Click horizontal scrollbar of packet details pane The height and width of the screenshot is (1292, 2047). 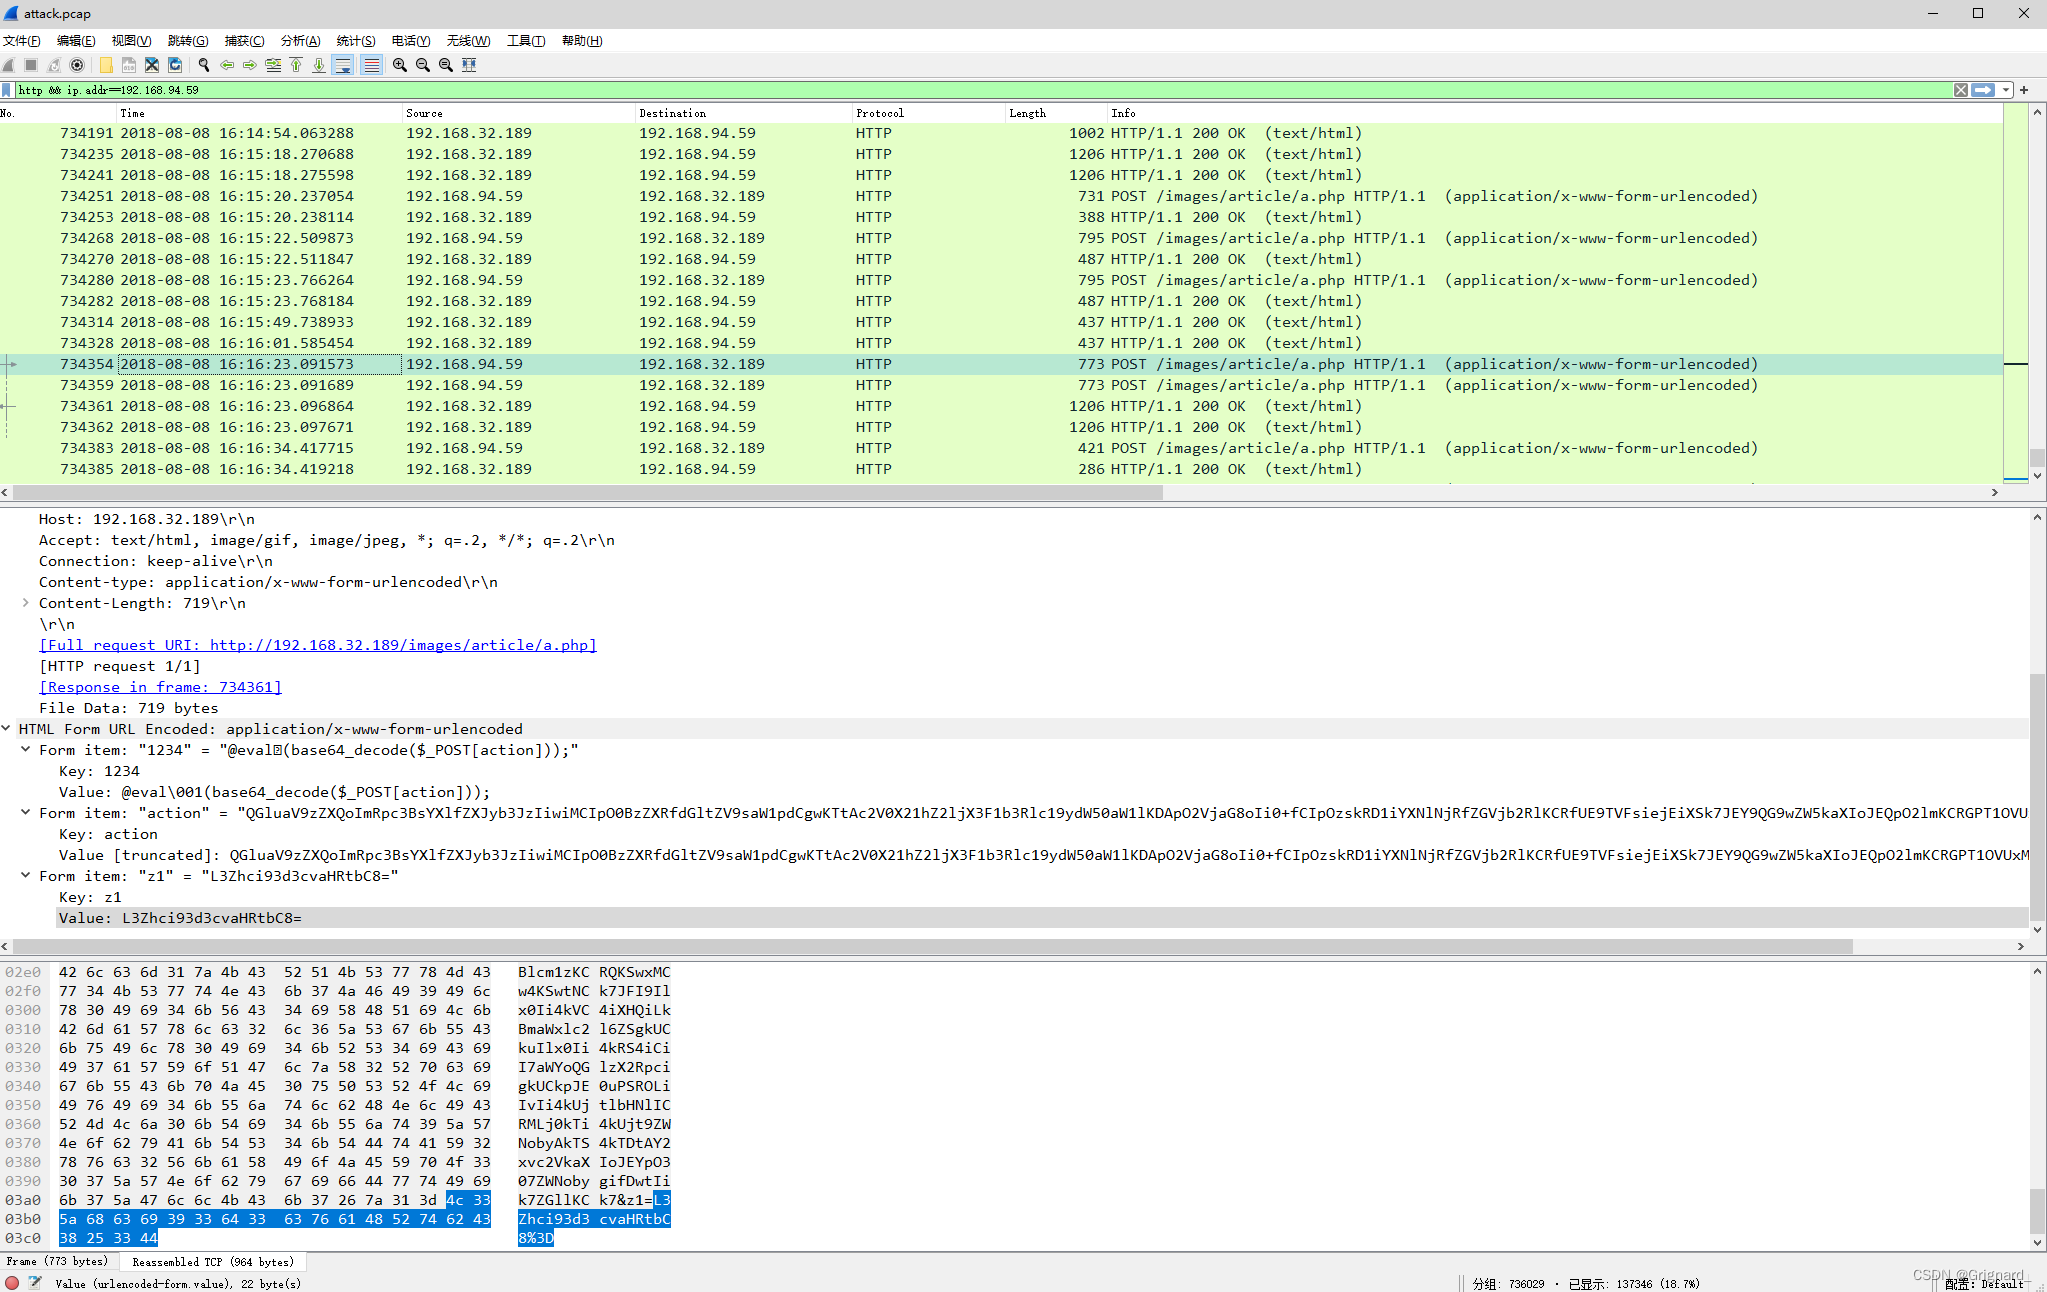932,946
